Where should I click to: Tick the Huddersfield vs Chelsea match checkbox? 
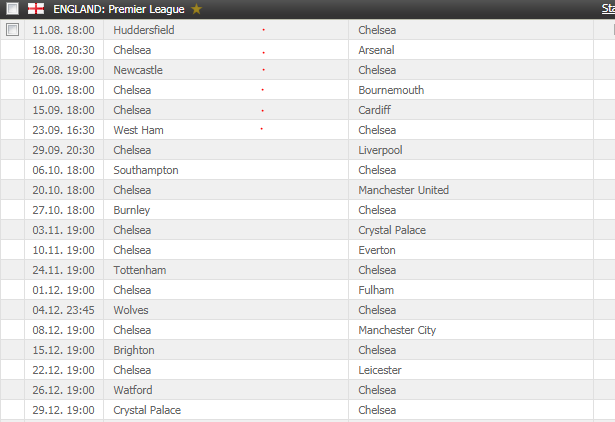tap(12, 29)
